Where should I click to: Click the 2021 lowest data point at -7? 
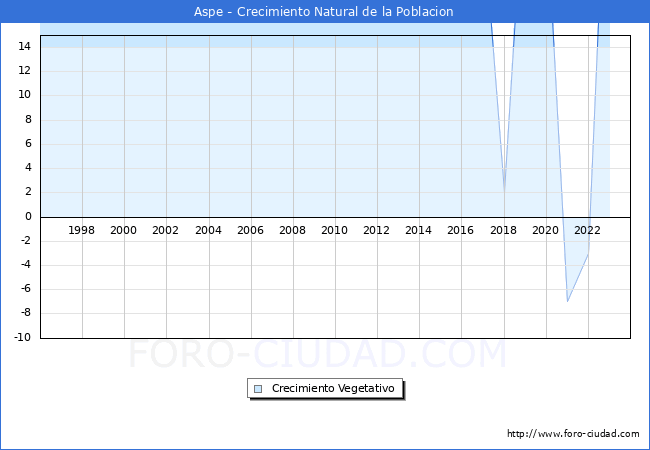(567, 301)
